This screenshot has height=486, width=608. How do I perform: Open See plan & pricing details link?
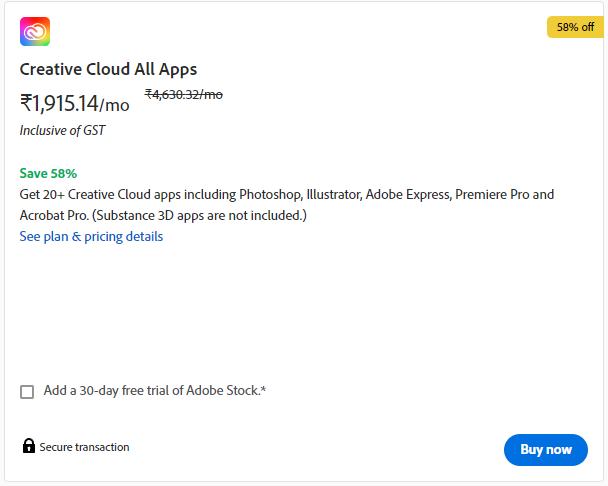click(x=91, y=236)
